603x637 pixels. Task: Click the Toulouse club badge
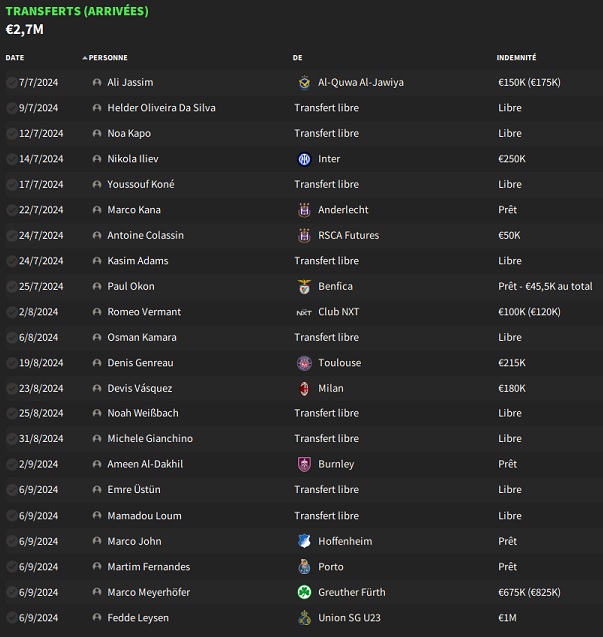coord(304,363)
